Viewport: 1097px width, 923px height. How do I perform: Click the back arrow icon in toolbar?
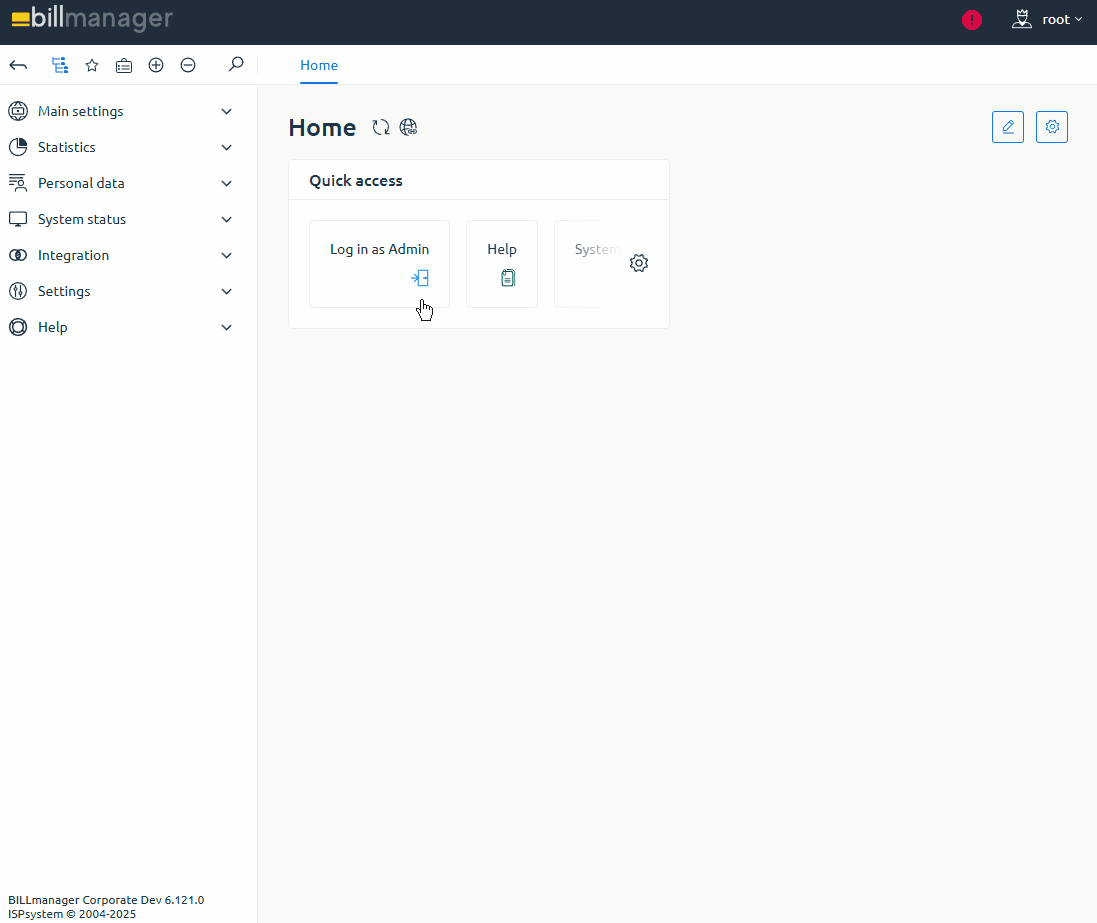click(18, 65)
